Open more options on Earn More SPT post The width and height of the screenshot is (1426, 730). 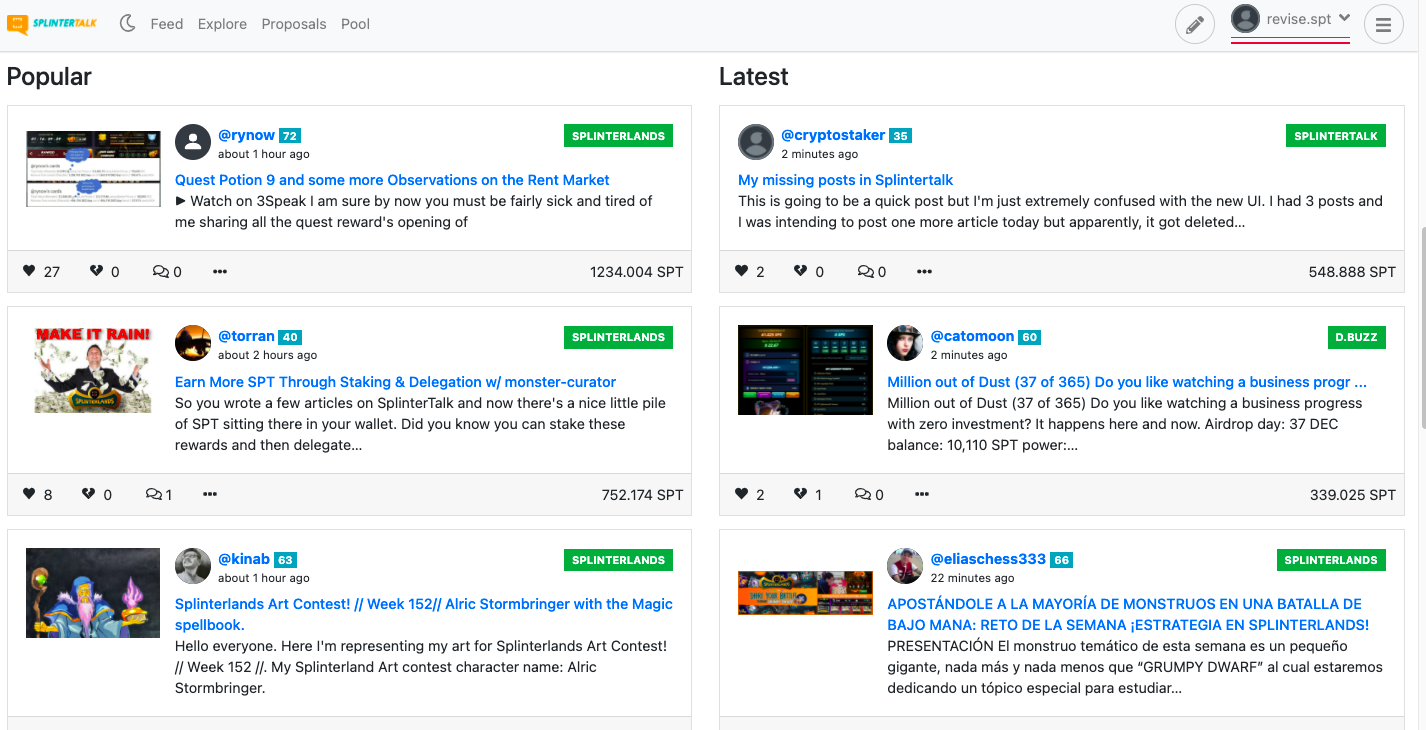point(210,494)
